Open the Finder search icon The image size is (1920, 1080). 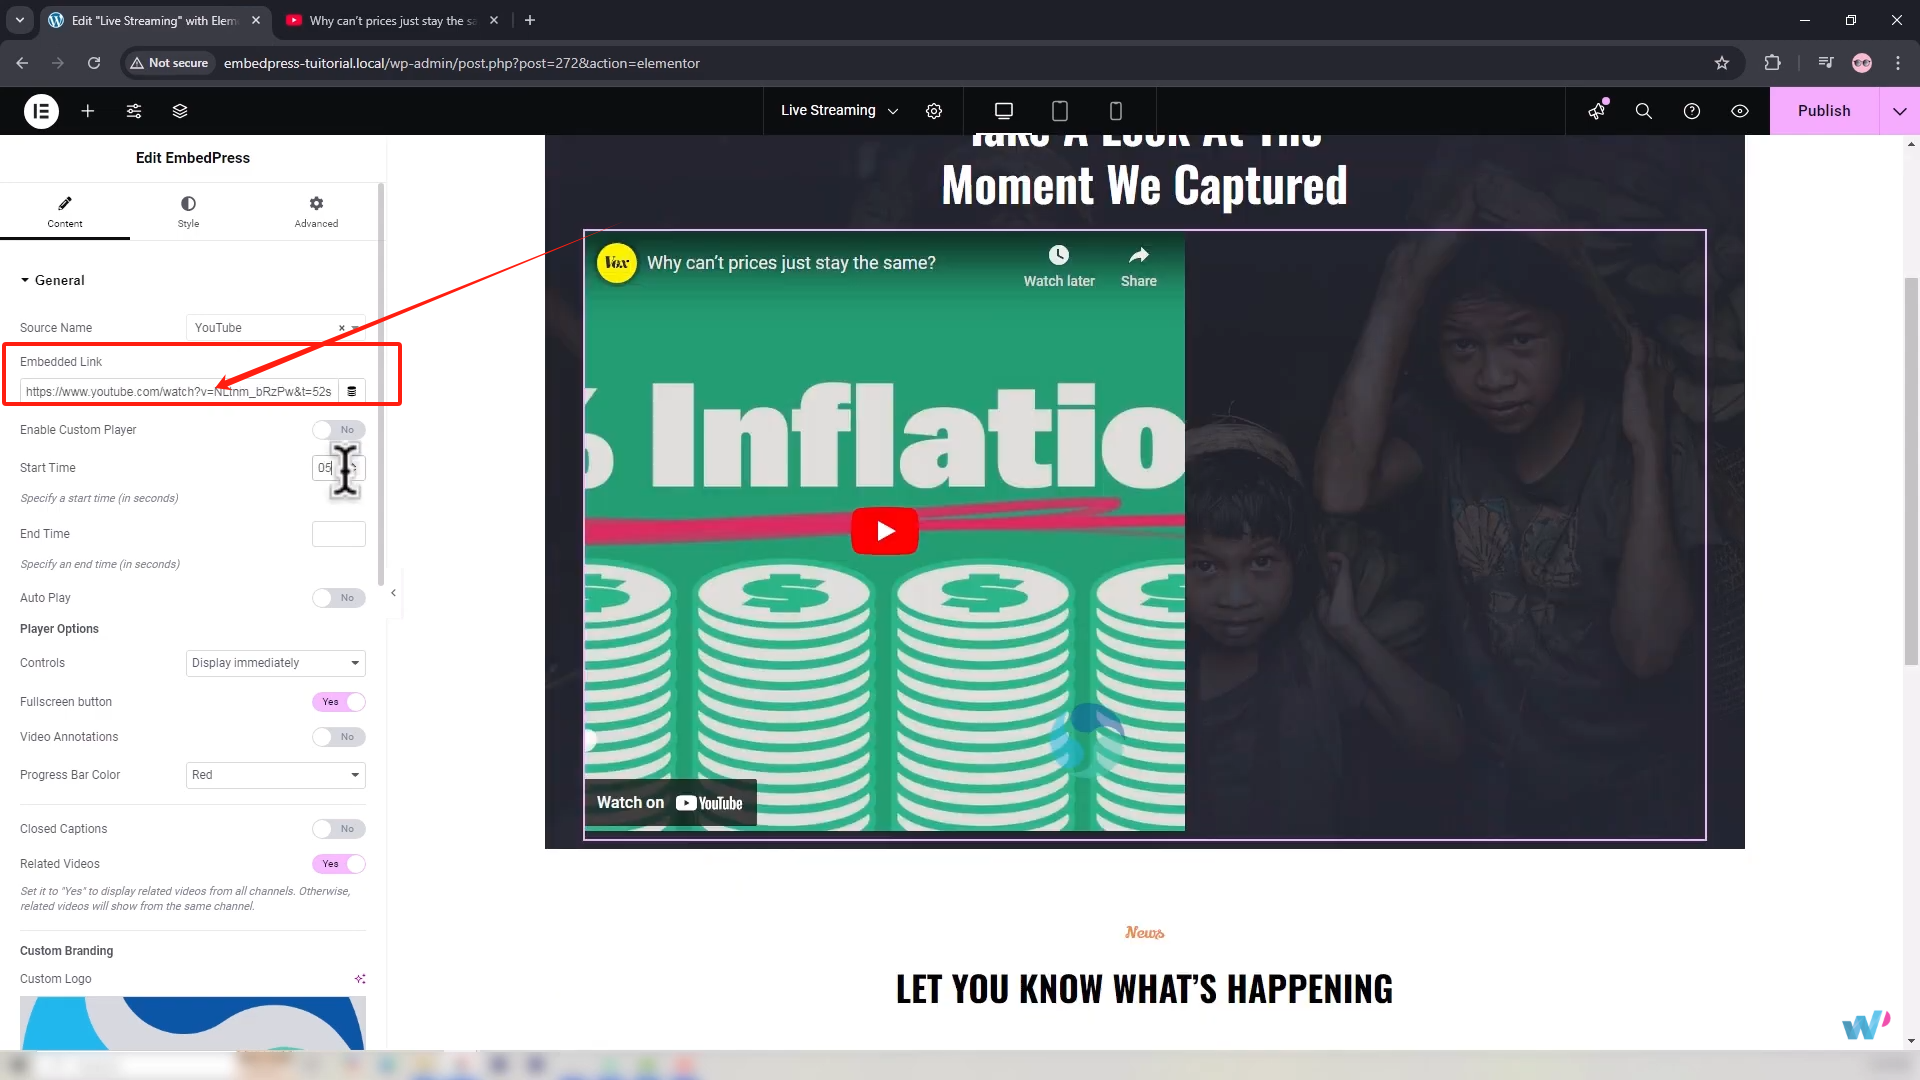(x=1643, y=111)
